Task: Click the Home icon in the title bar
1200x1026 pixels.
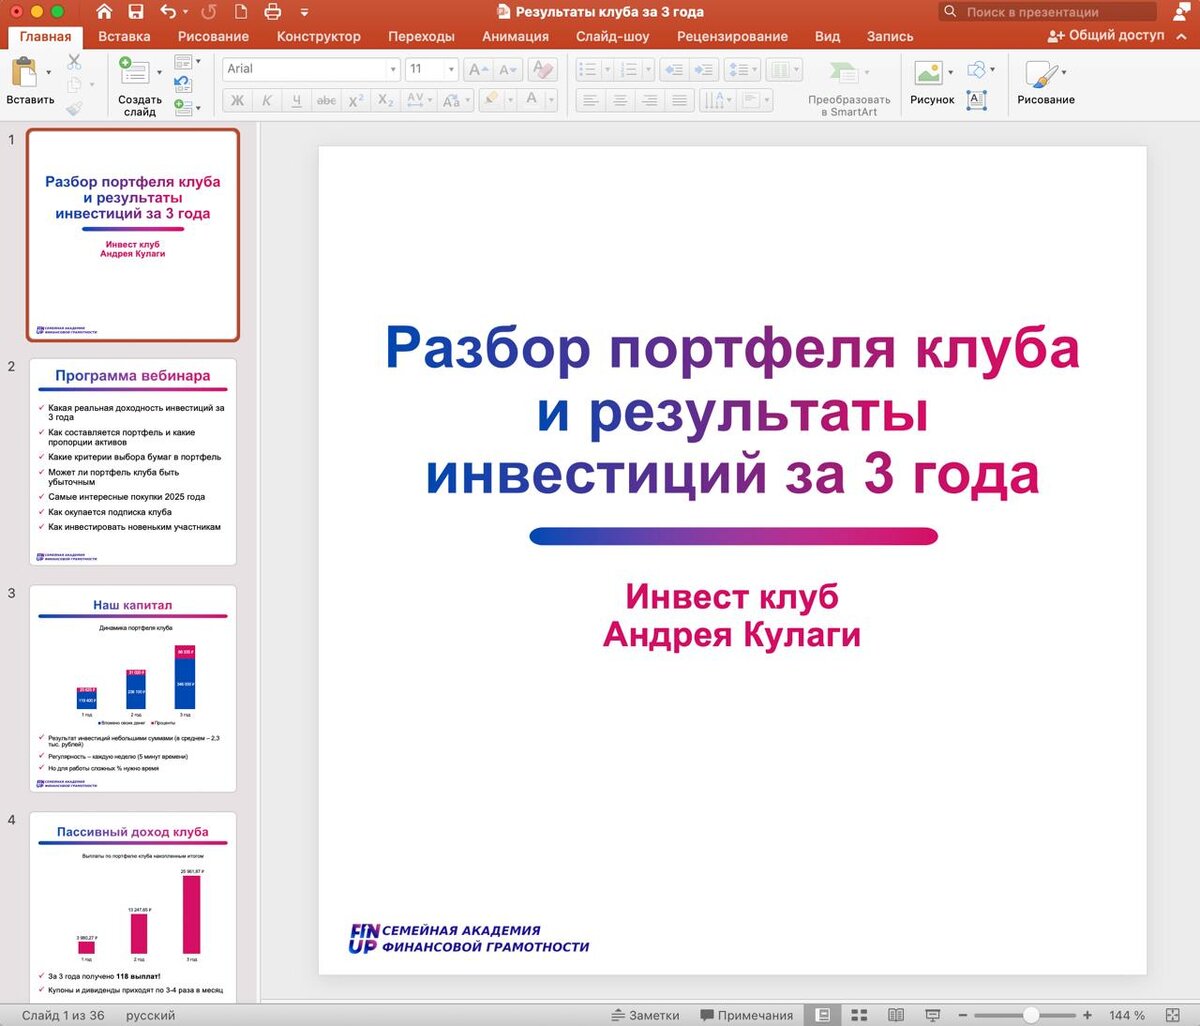Action: click(x=104, y=12)
